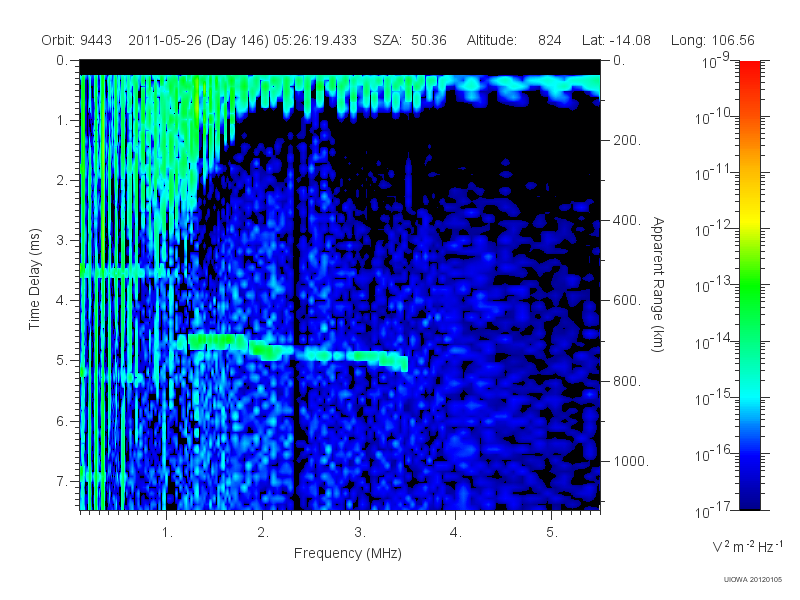
Task: Click the 'Long: 106.56' text
Action: click(x=712, y=40)
